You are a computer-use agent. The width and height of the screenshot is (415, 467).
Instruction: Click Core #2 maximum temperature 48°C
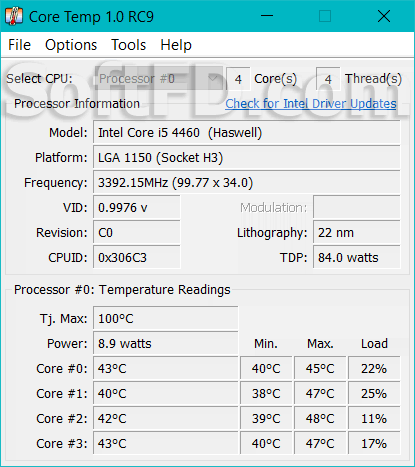pos(320,419)
